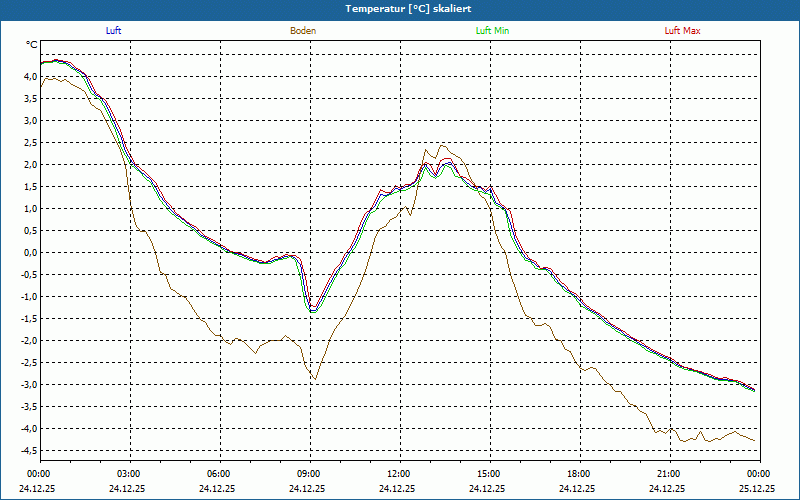The height and width of the screenshot is (500, 800).
Task: Click the 09:00 time axis label
Action: point(311,474)
